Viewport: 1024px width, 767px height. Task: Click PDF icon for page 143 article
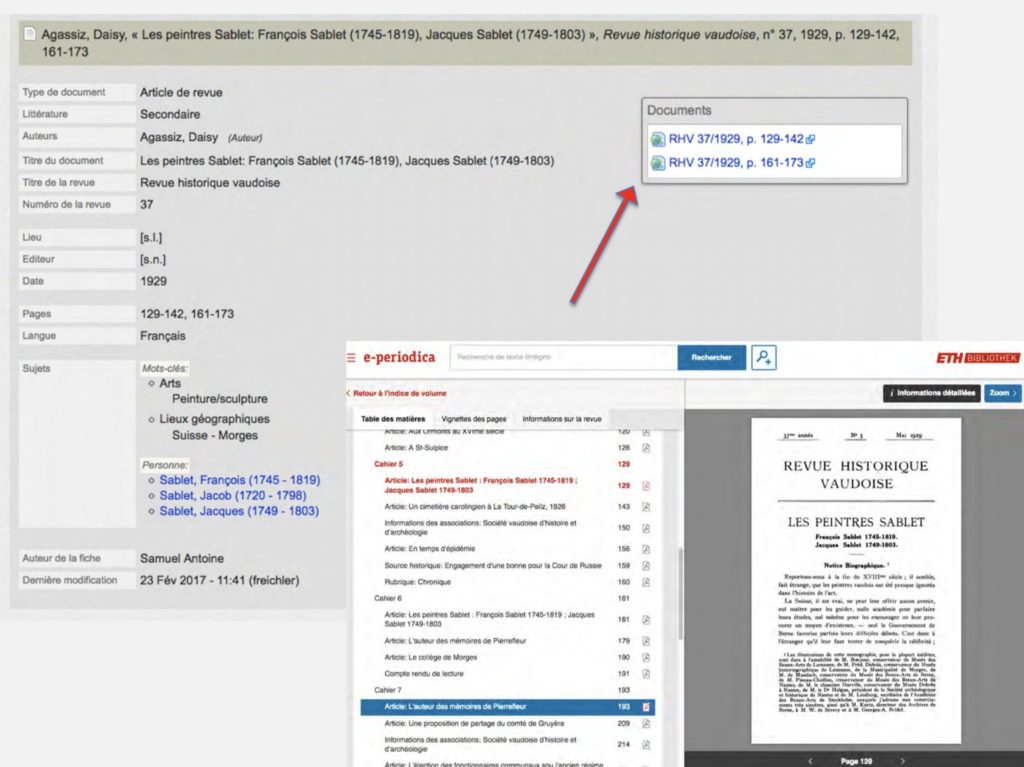click(646, 507)
